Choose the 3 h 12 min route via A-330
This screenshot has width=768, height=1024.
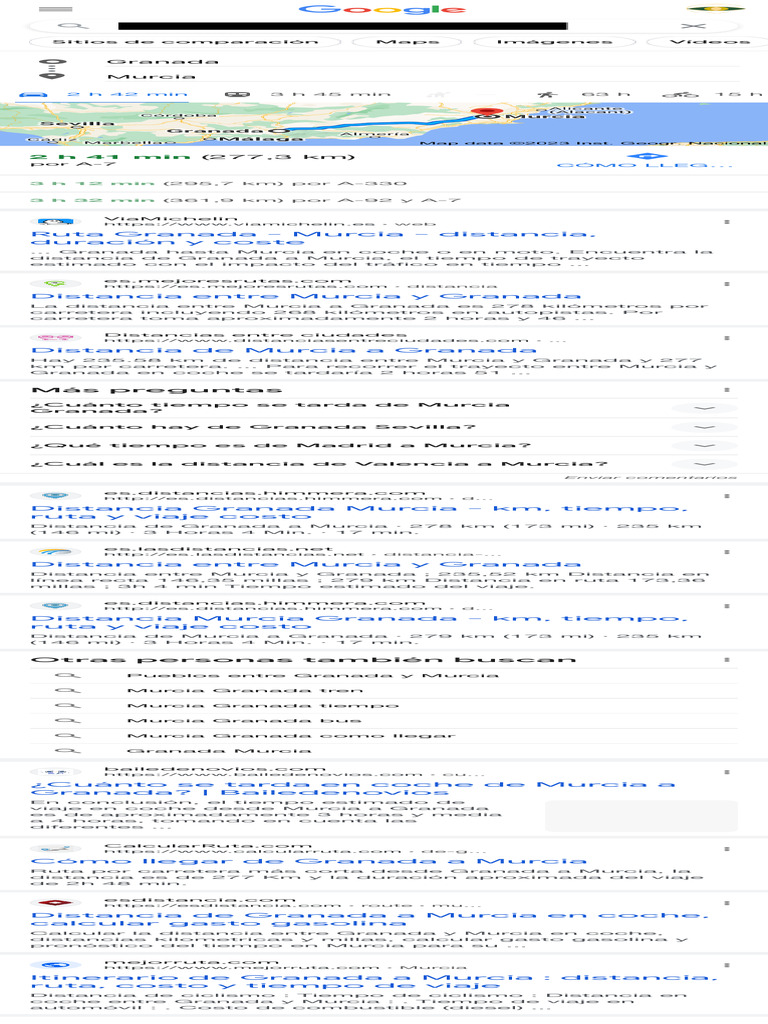point(218,184)
